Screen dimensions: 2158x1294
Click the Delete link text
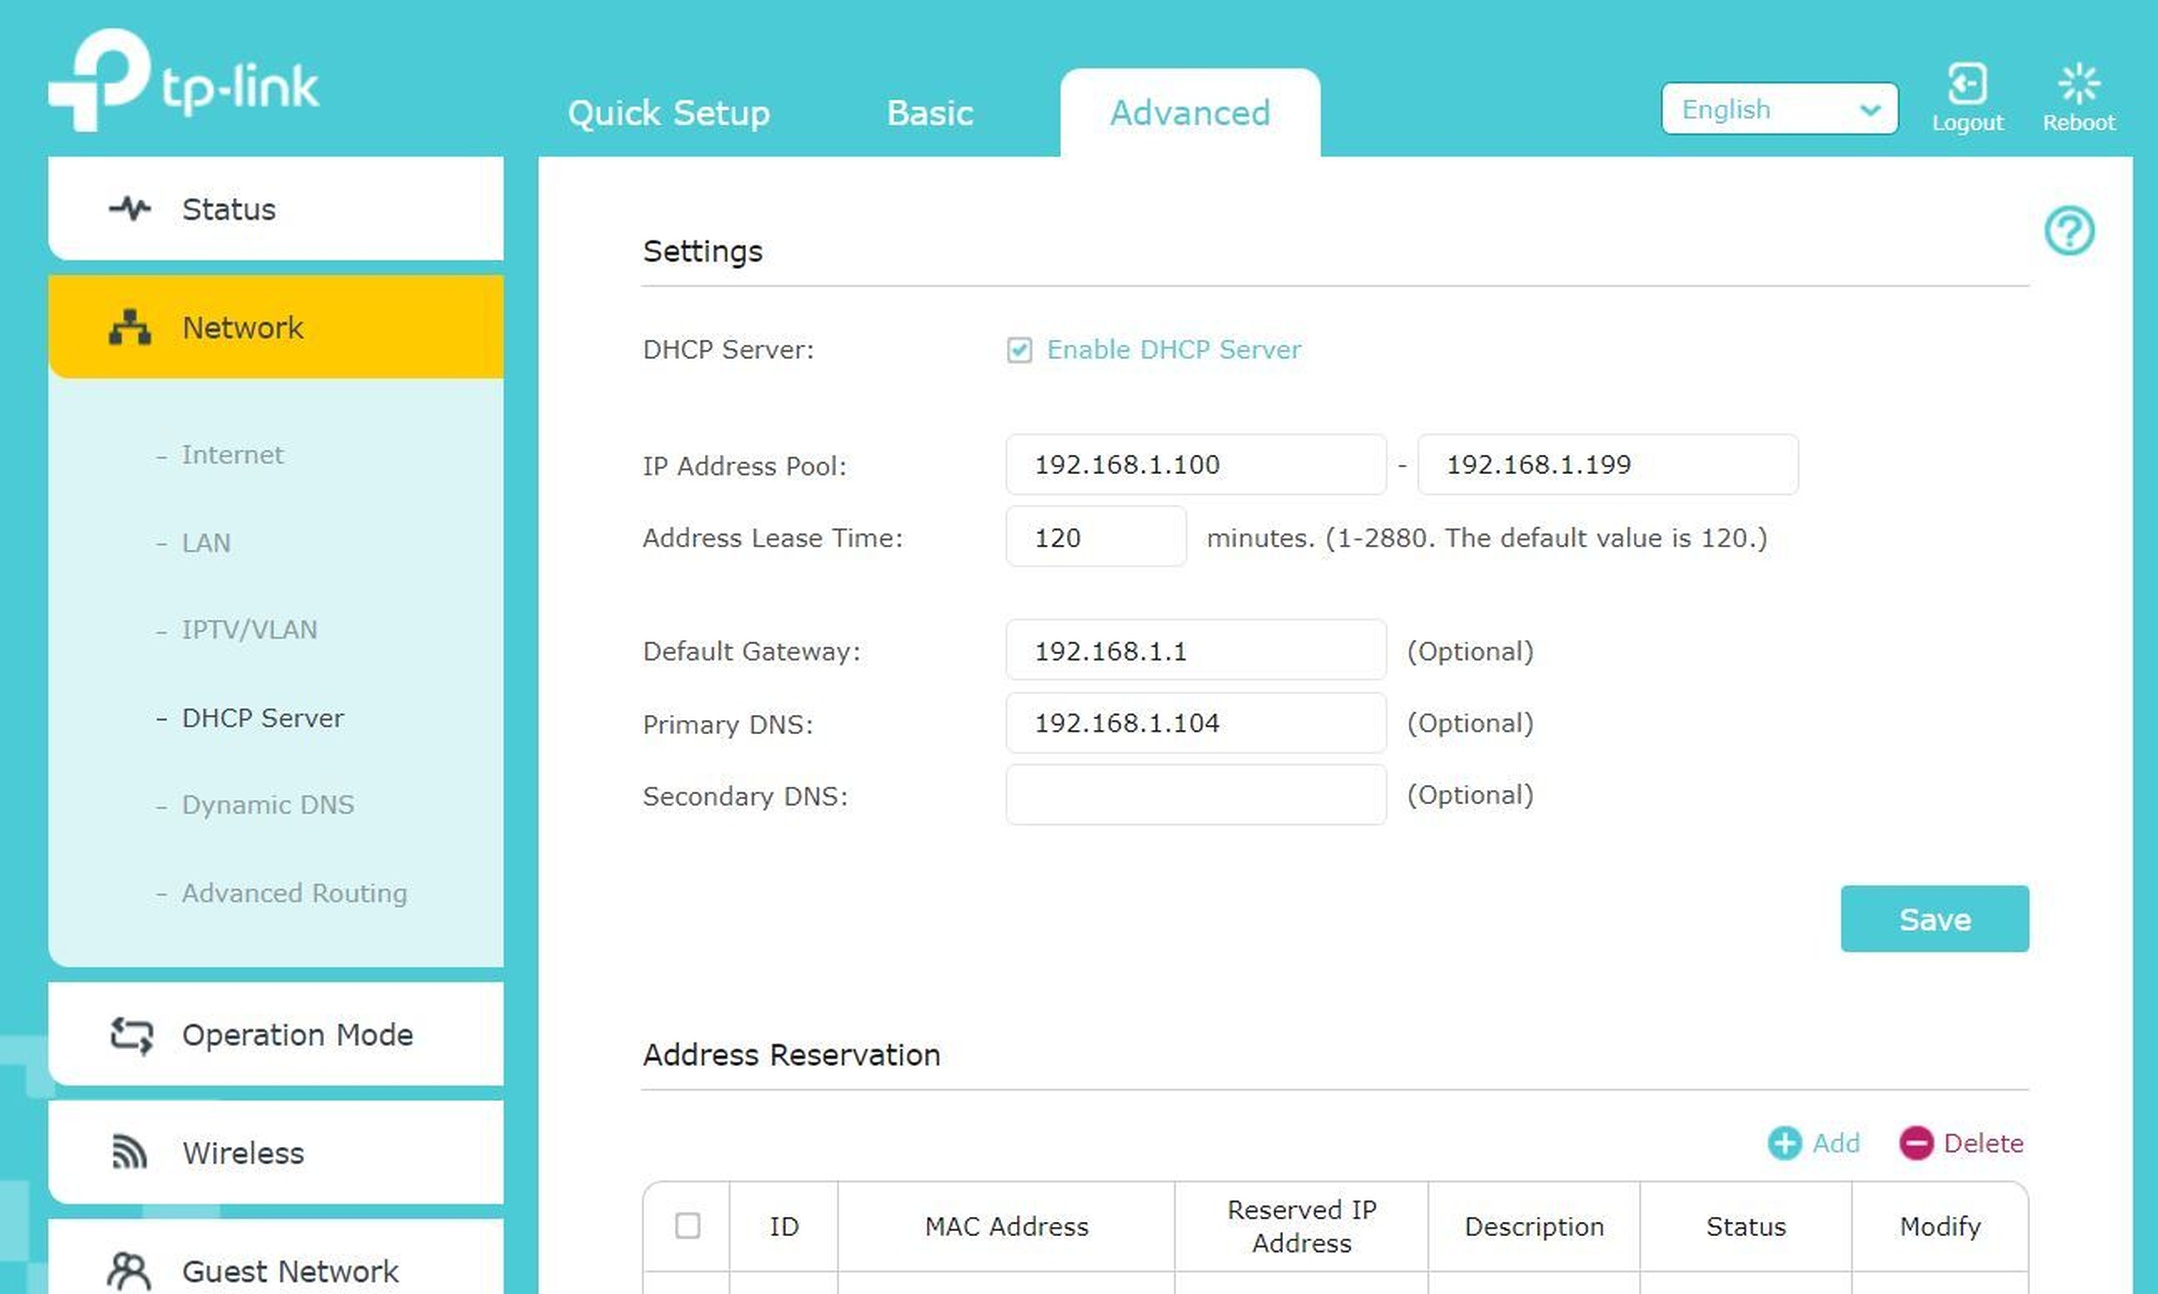click(1983, 1143)
